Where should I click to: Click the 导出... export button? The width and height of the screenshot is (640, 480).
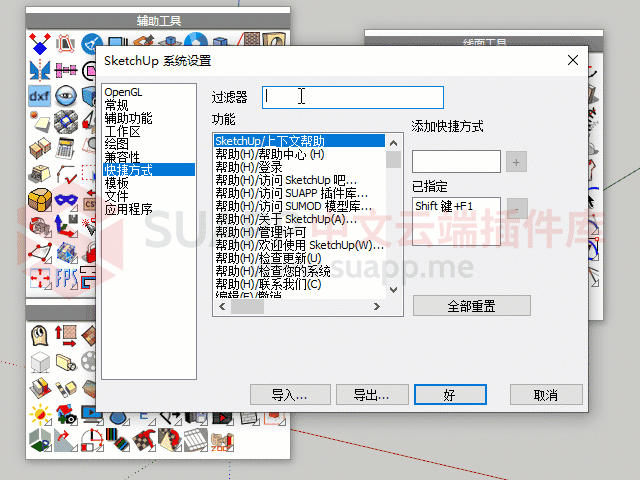[x=364, y=395]
